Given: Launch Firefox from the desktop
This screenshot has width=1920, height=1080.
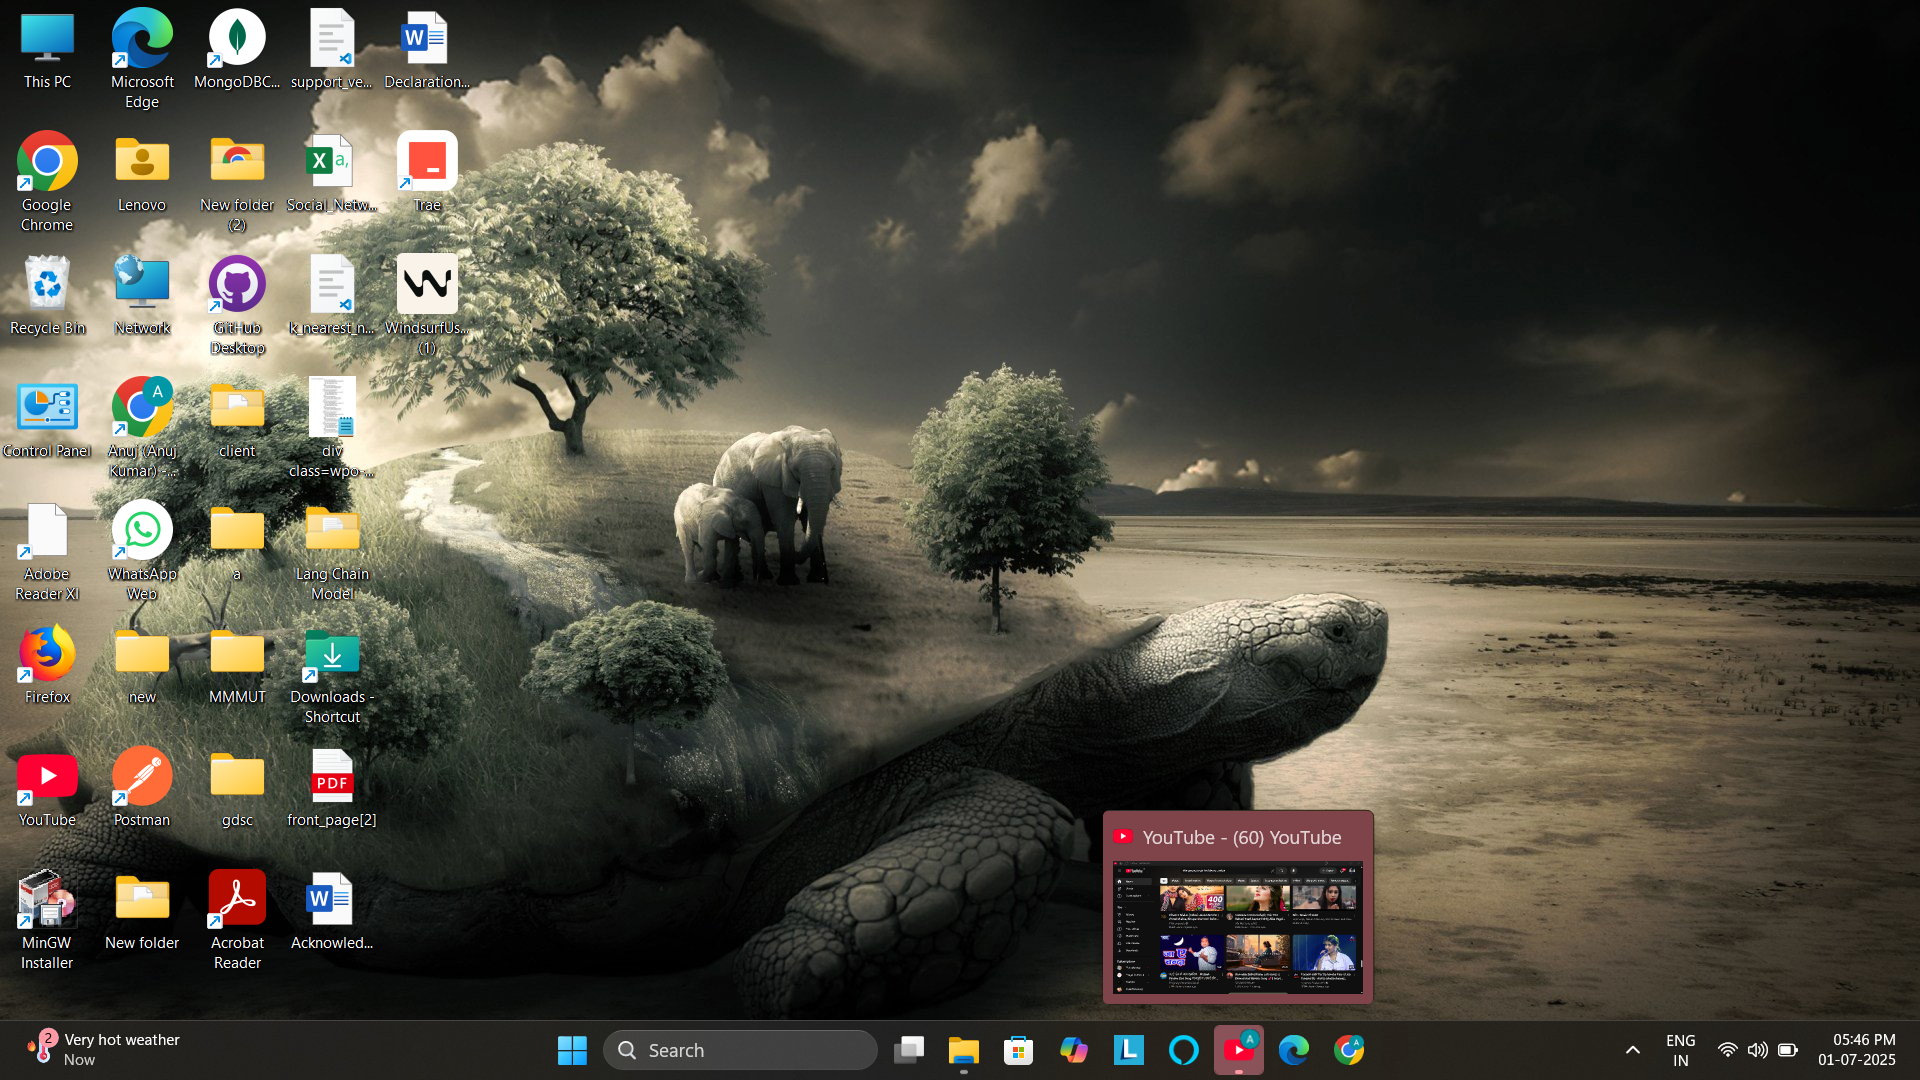Looking at the screenshot, I should click(47, 655).
